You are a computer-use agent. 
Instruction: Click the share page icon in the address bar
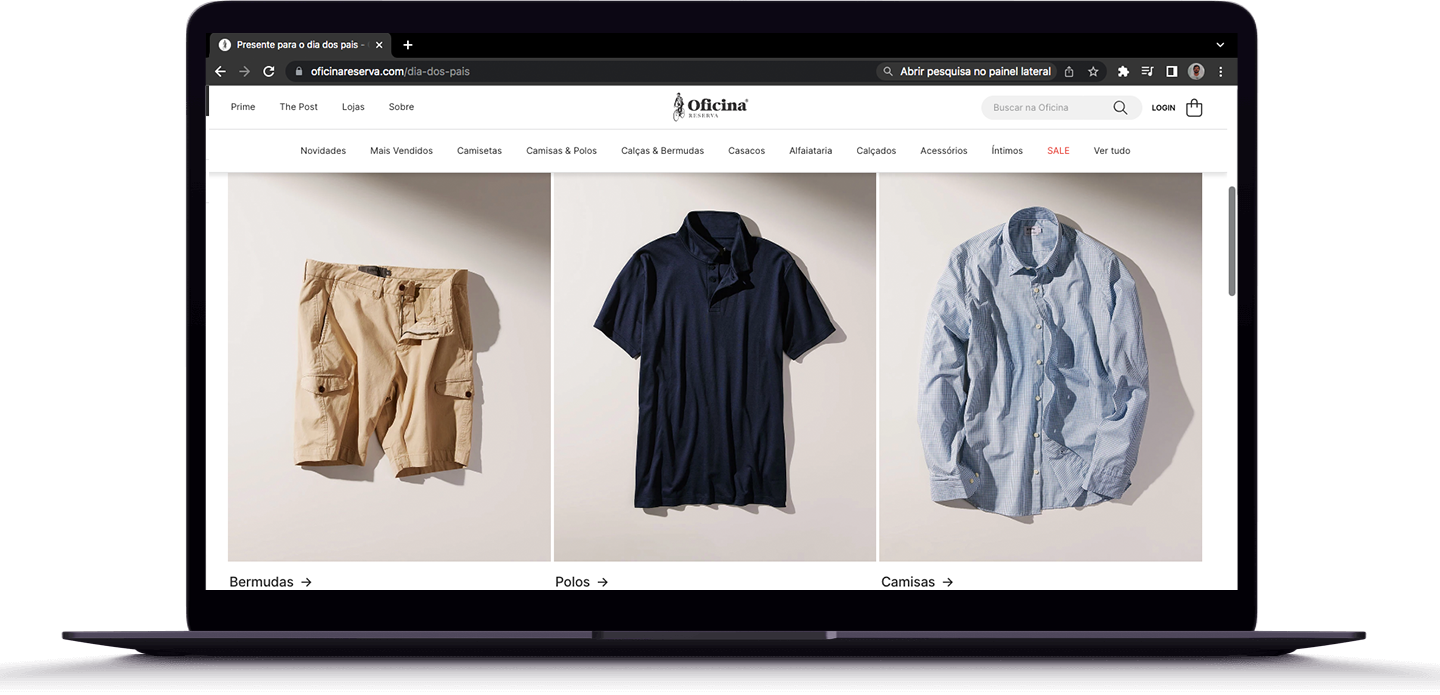point(1069,72)
